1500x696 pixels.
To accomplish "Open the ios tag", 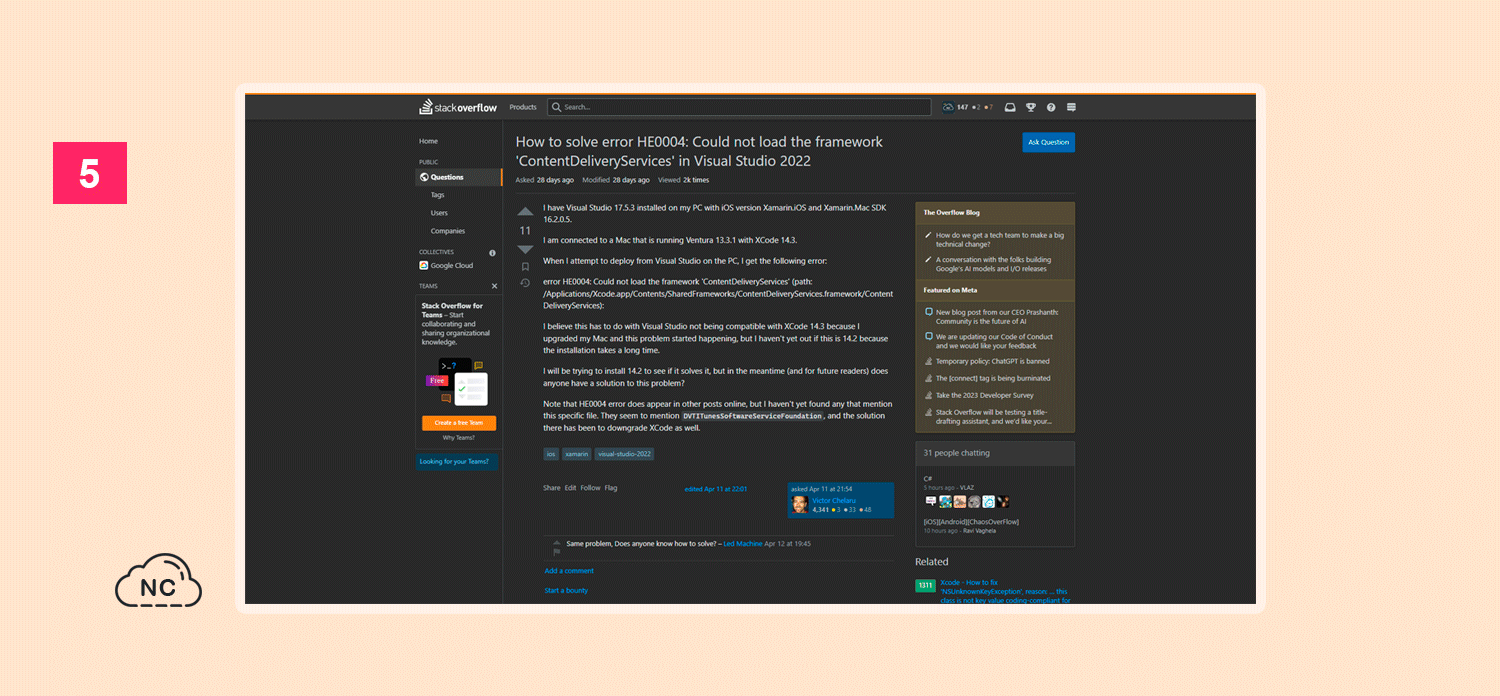I will pyautogui.click(x=551, y=454).
